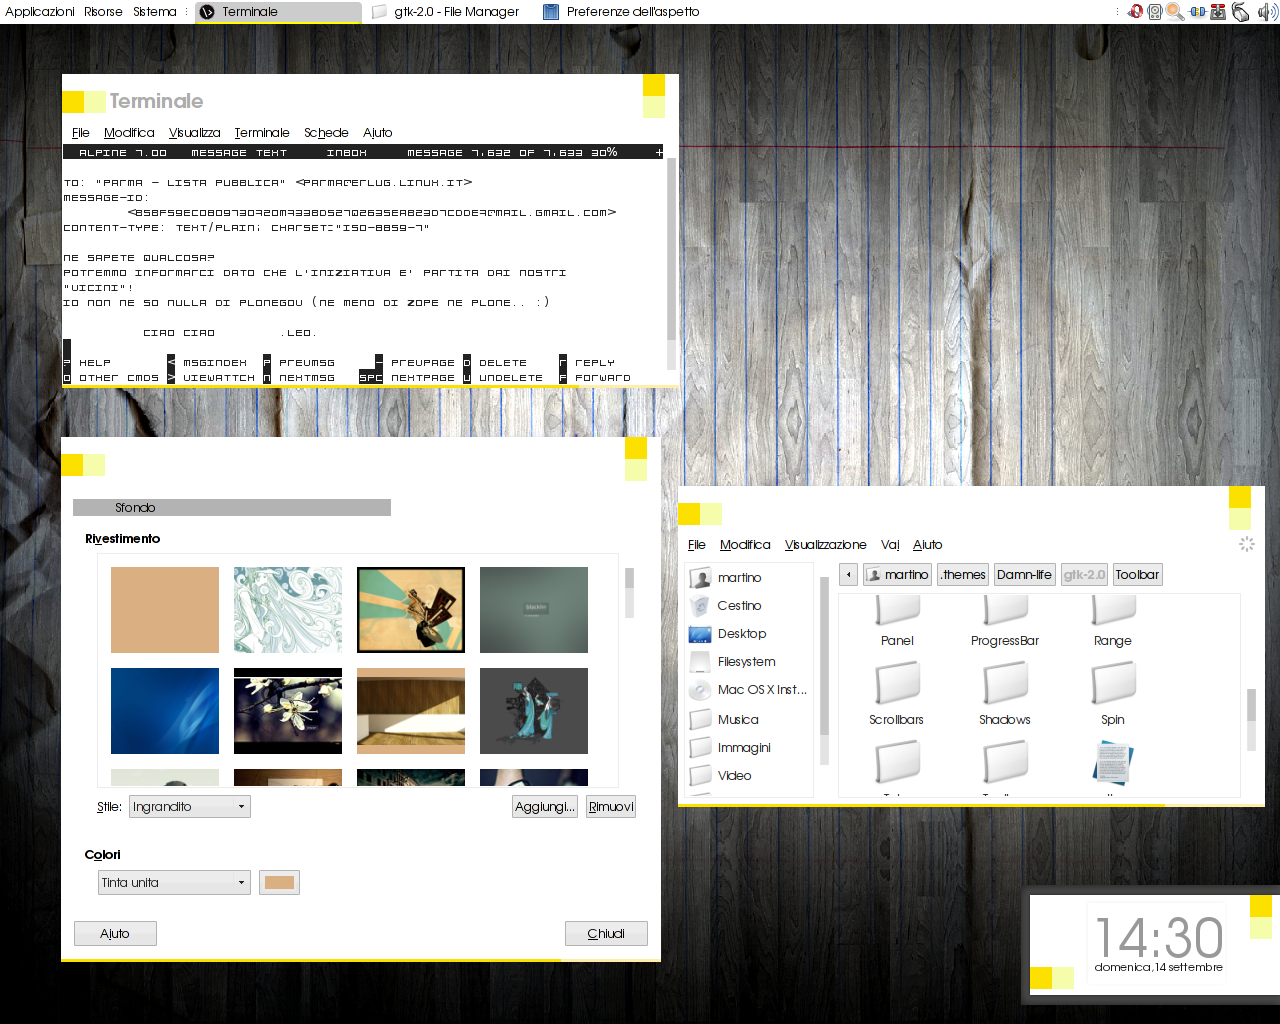Open the Sistema panel menu
This screenshot has width=1280, height=1024.
coord(154,12)
